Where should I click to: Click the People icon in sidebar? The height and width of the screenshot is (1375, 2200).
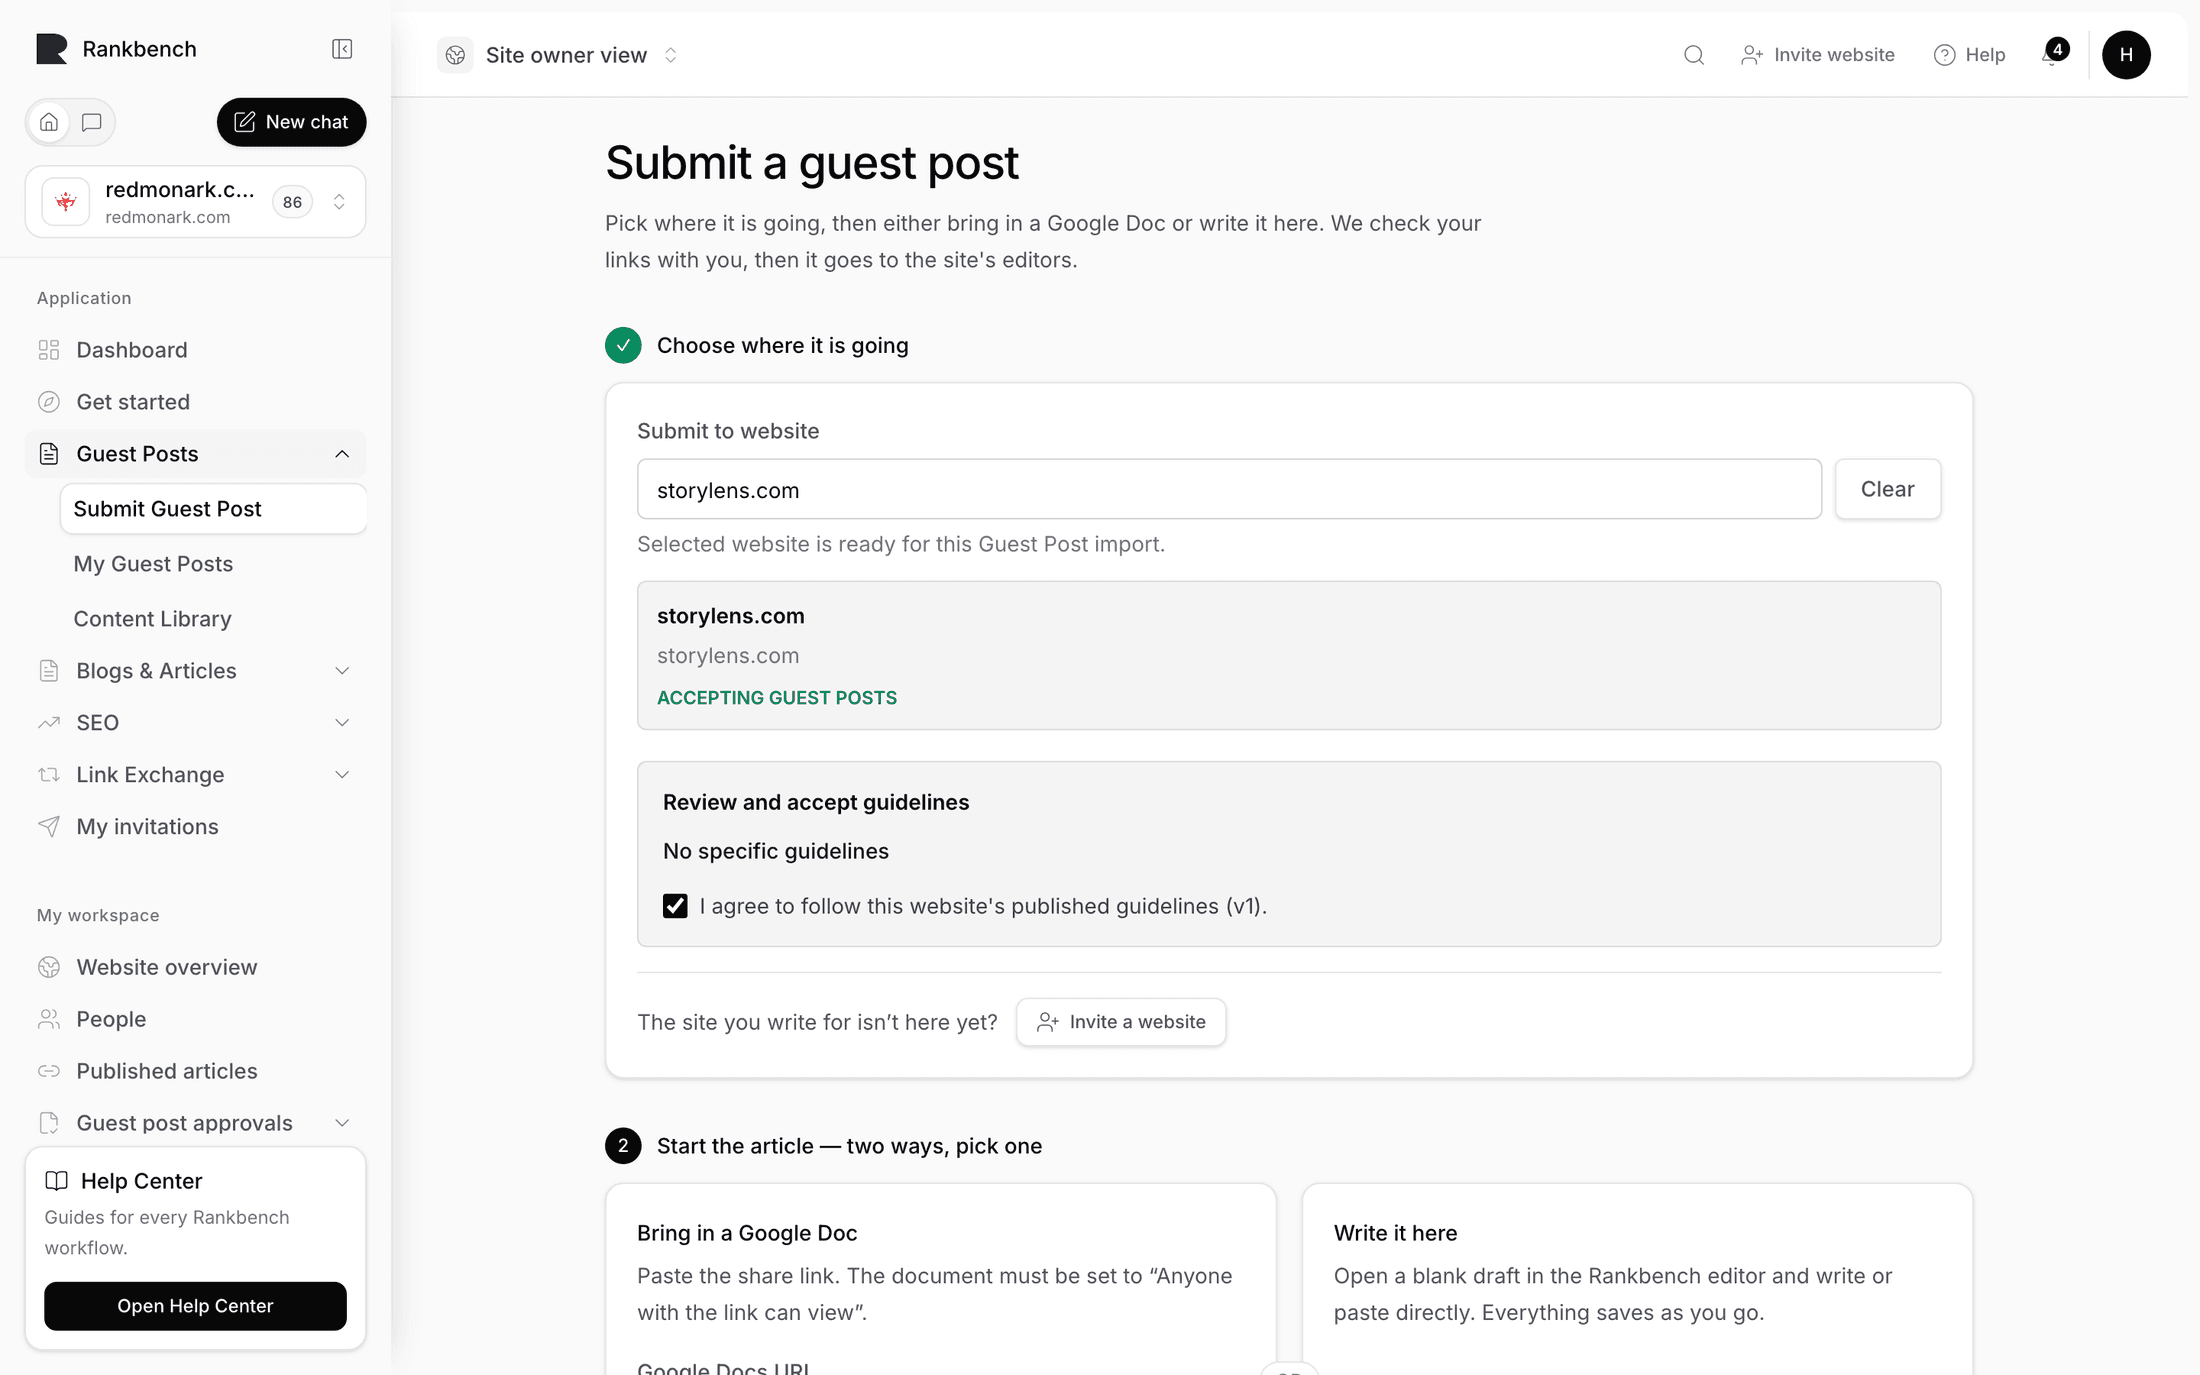point(49,1019)
